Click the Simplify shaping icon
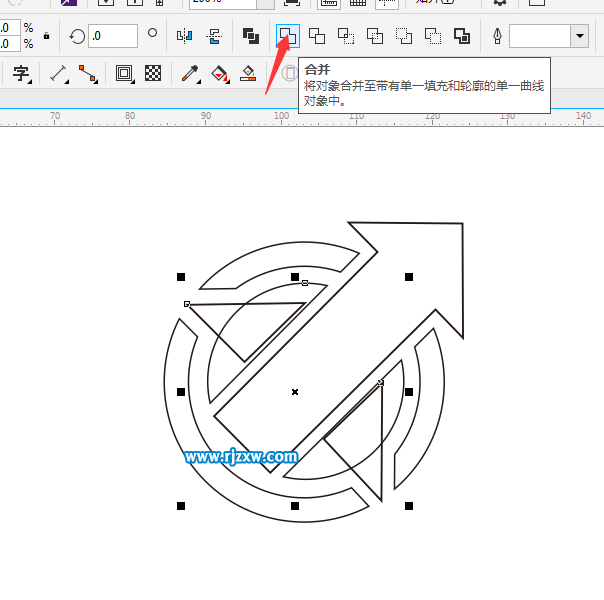This screenshot has width=604, height=600. click(x=375, y=36)
